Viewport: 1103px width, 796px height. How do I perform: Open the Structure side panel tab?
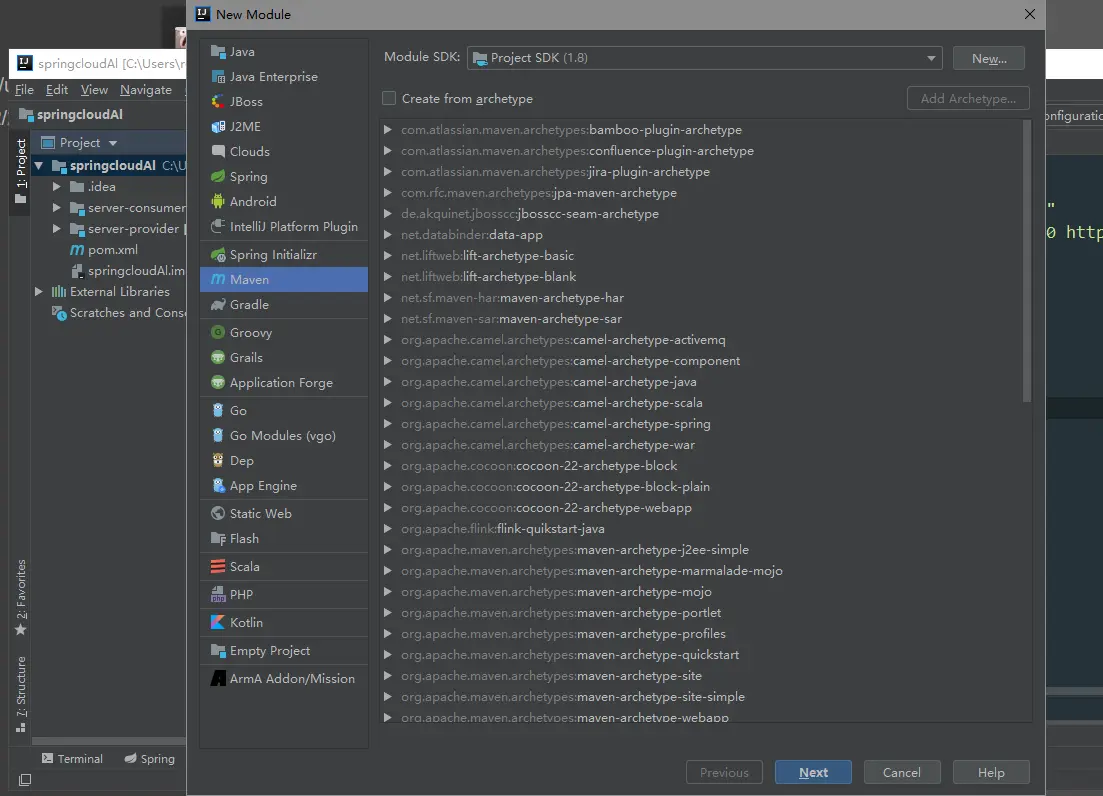[x=21, y=693]
